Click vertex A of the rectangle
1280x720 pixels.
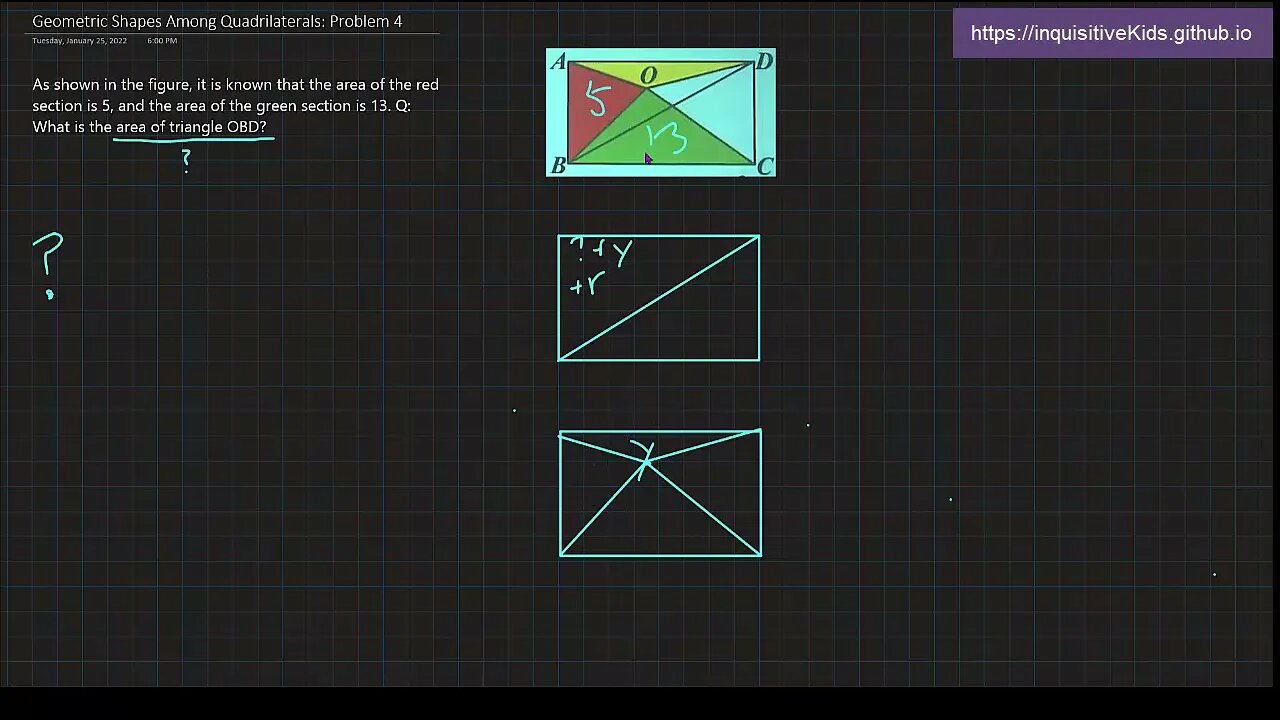click(558, 62)
